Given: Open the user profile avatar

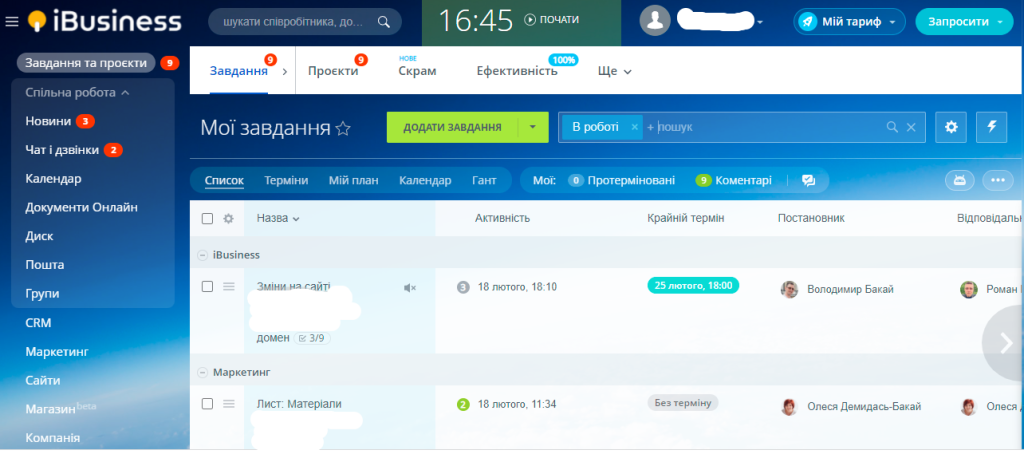Looking at the screenshot, I should pyautogui.click(x=655, y=21).
